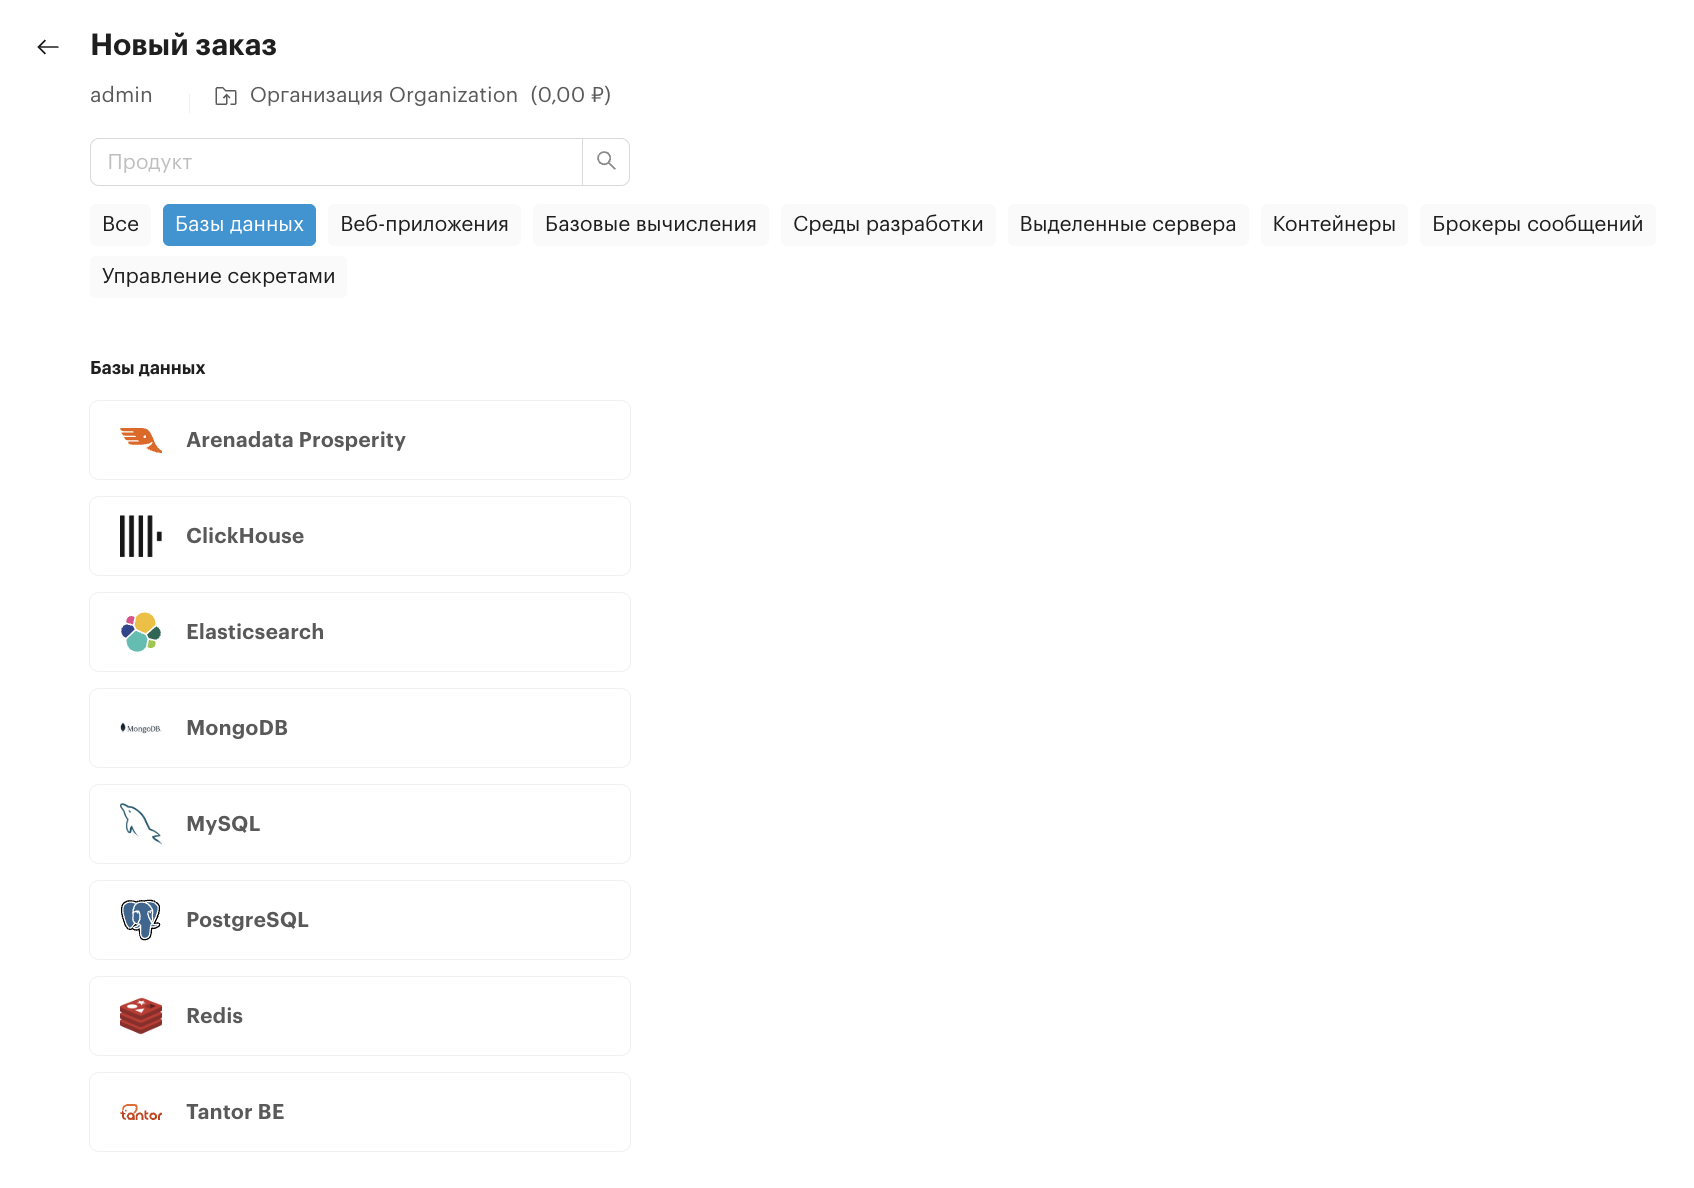The width and height of the screenshot is (1694, 1188).
Task: Switch to Веб-приложения category
Action: [x=424, y=224]
